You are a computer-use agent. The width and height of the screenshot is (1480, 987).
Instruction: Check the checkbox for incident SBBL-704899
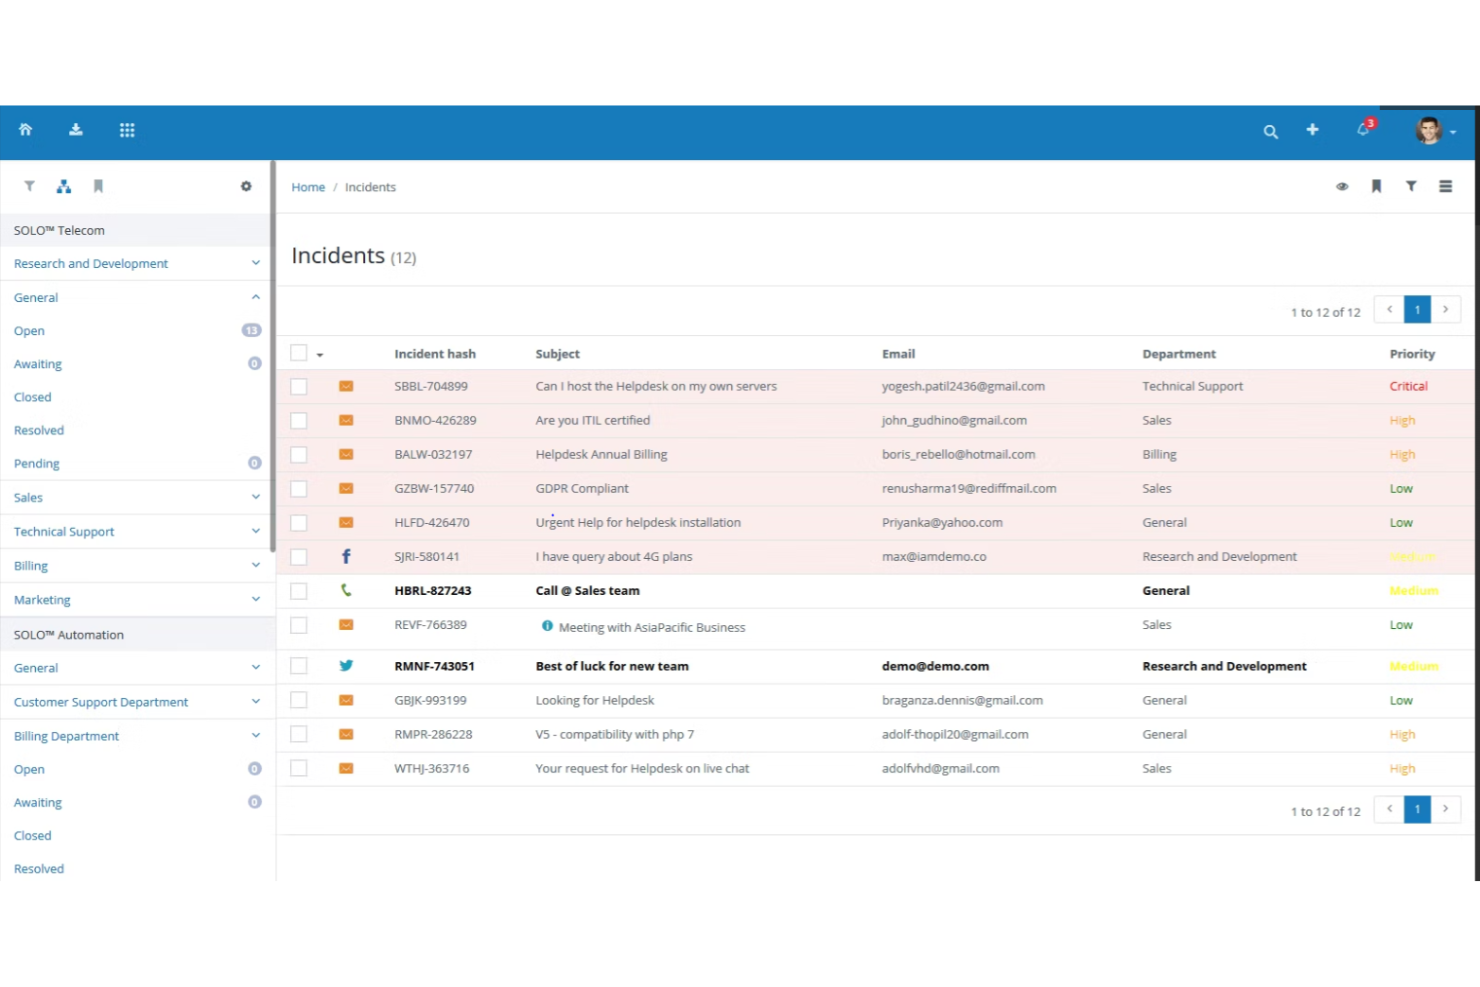pos(298,386)
